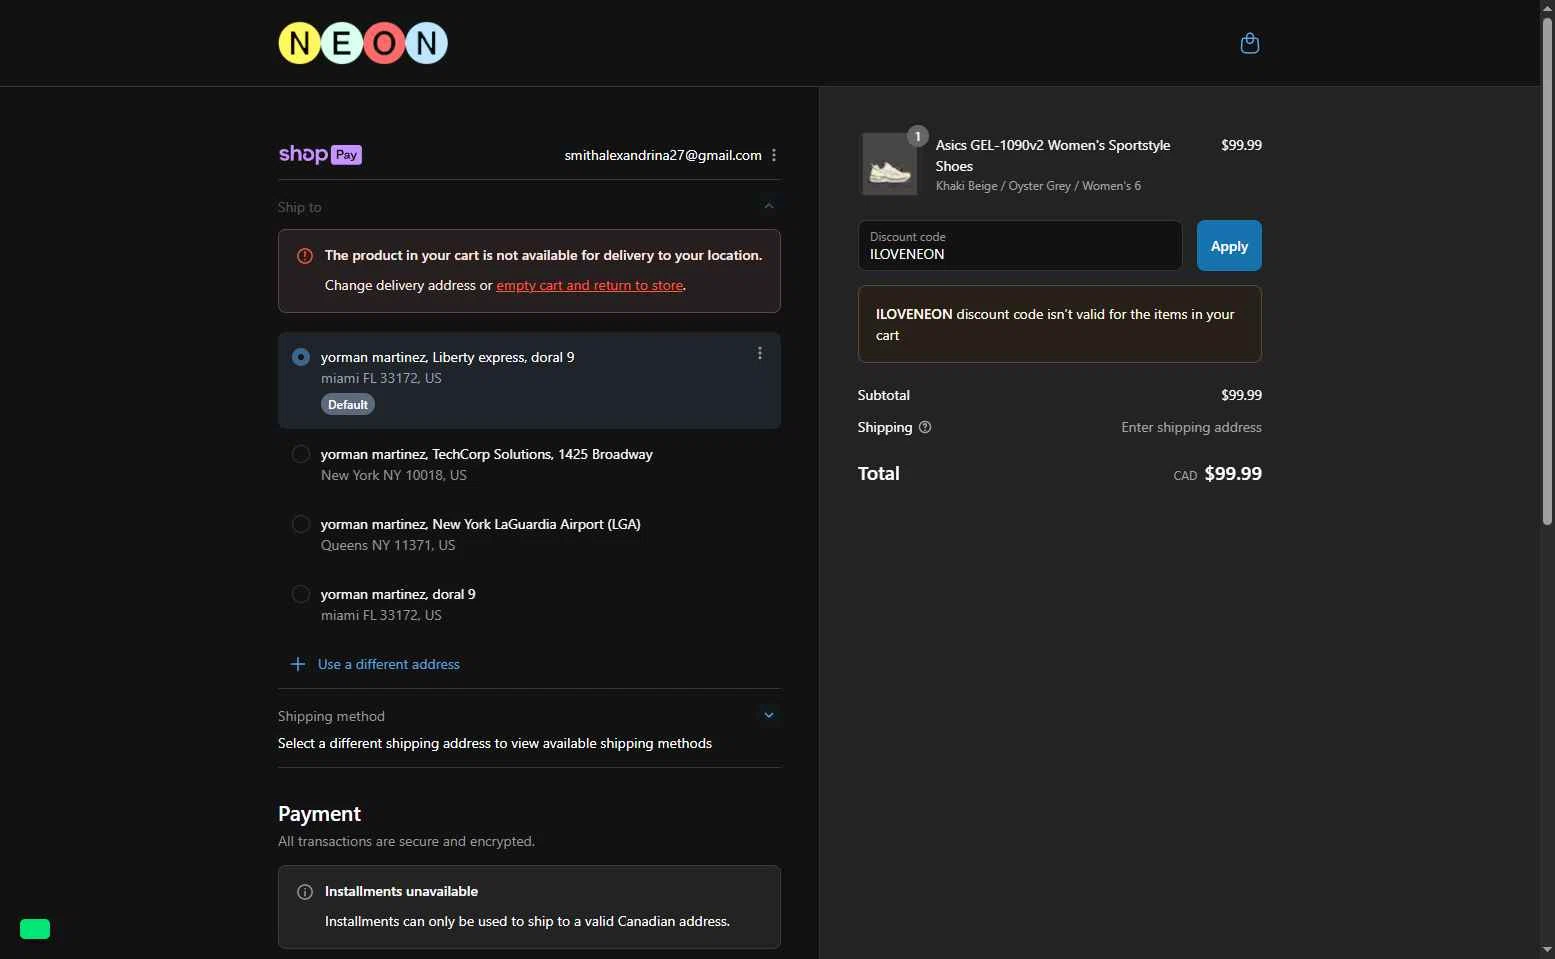1555x959 pixels.
Task: Click the page vertical scrollbar
Action: (1547, 270)
